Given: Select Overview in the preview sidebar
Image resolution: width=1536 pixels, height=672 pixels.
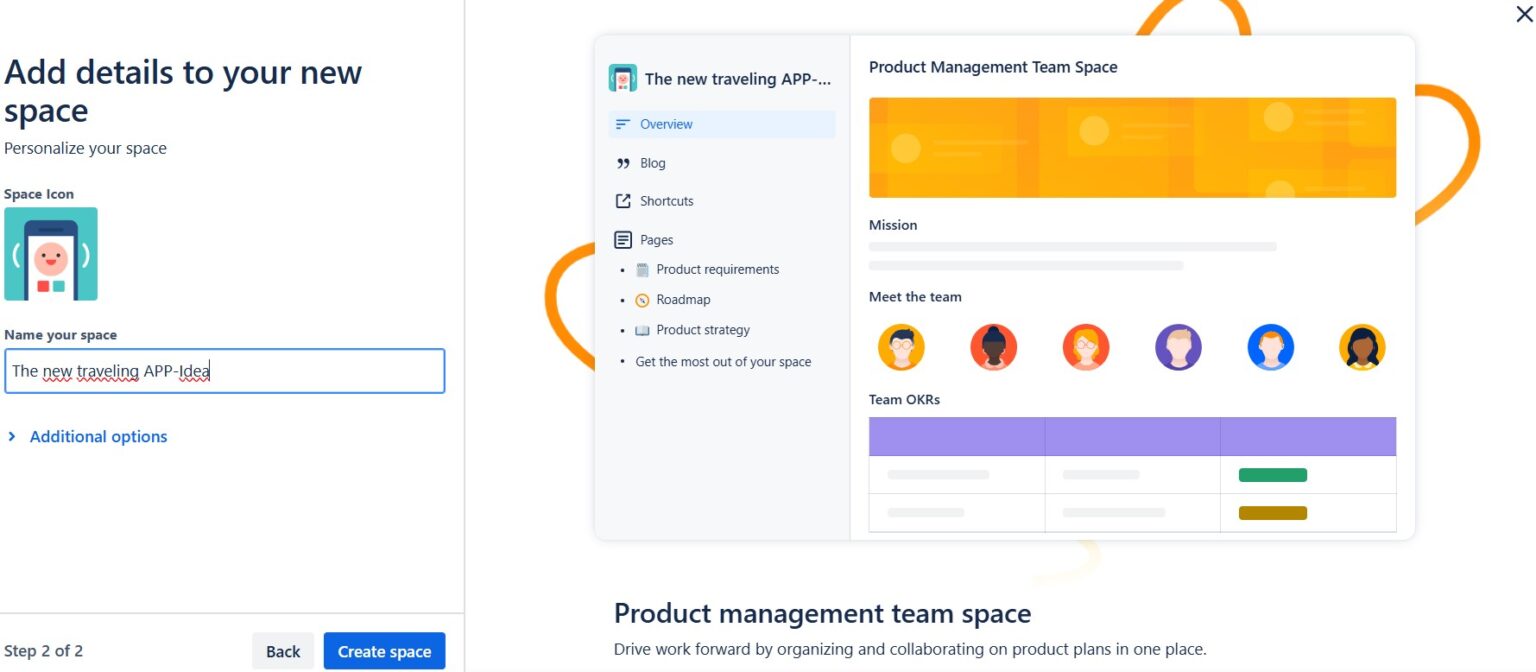Looking at the screenshot, I should (x=722, y=124).
